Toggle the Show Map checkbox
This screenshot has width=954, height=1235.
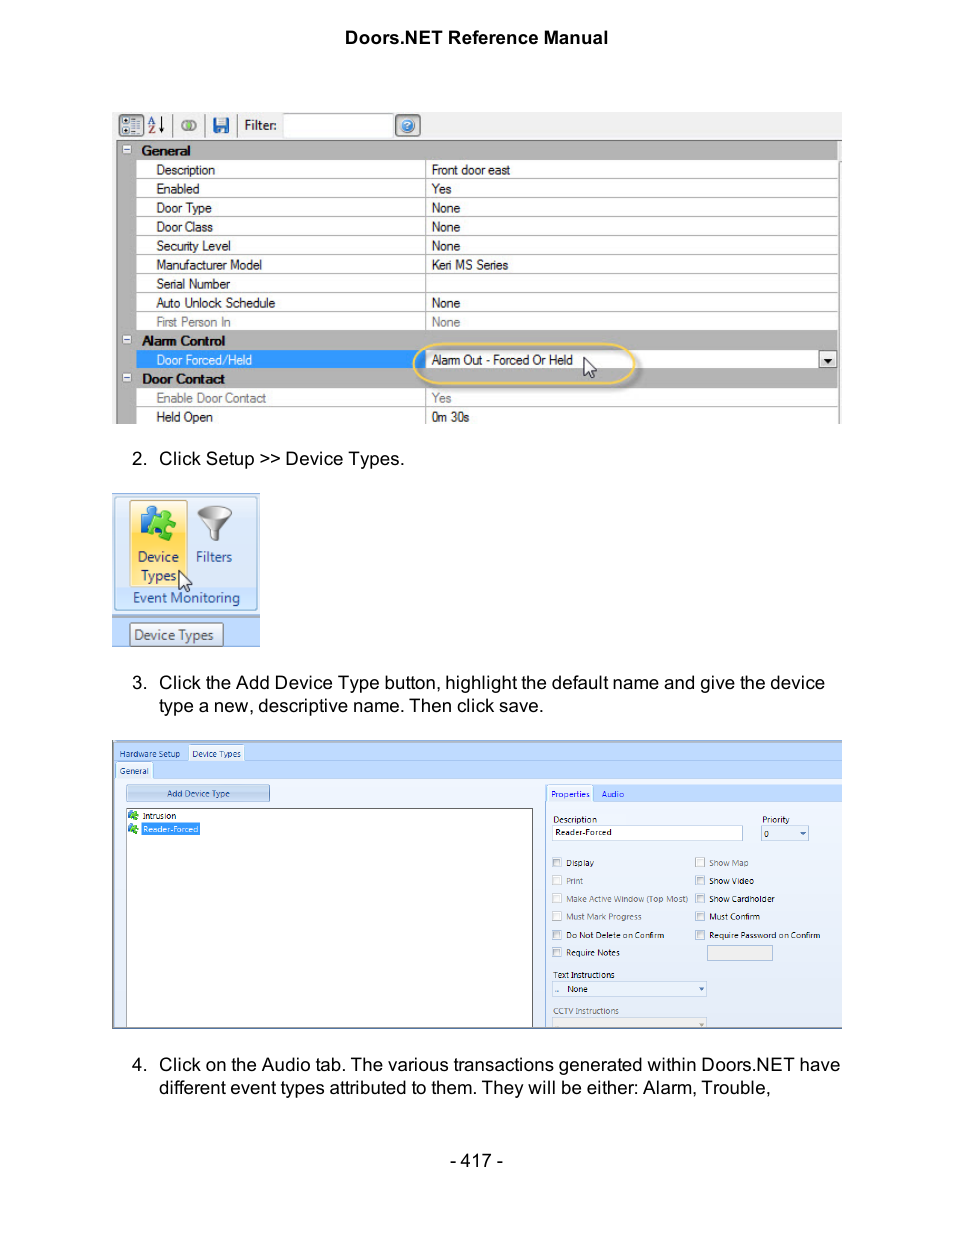click(x=700, y=862)
